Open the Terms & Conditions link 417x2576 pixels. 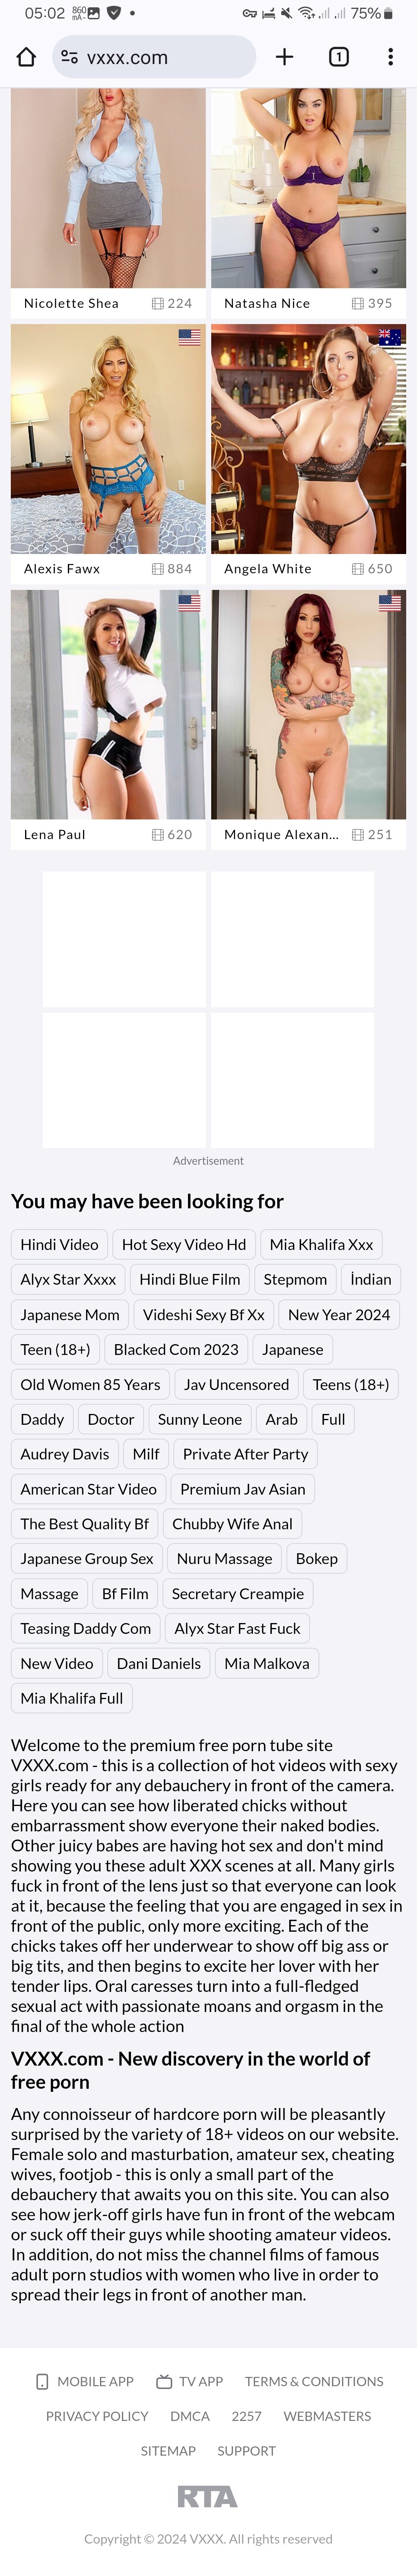(314, 2381)
